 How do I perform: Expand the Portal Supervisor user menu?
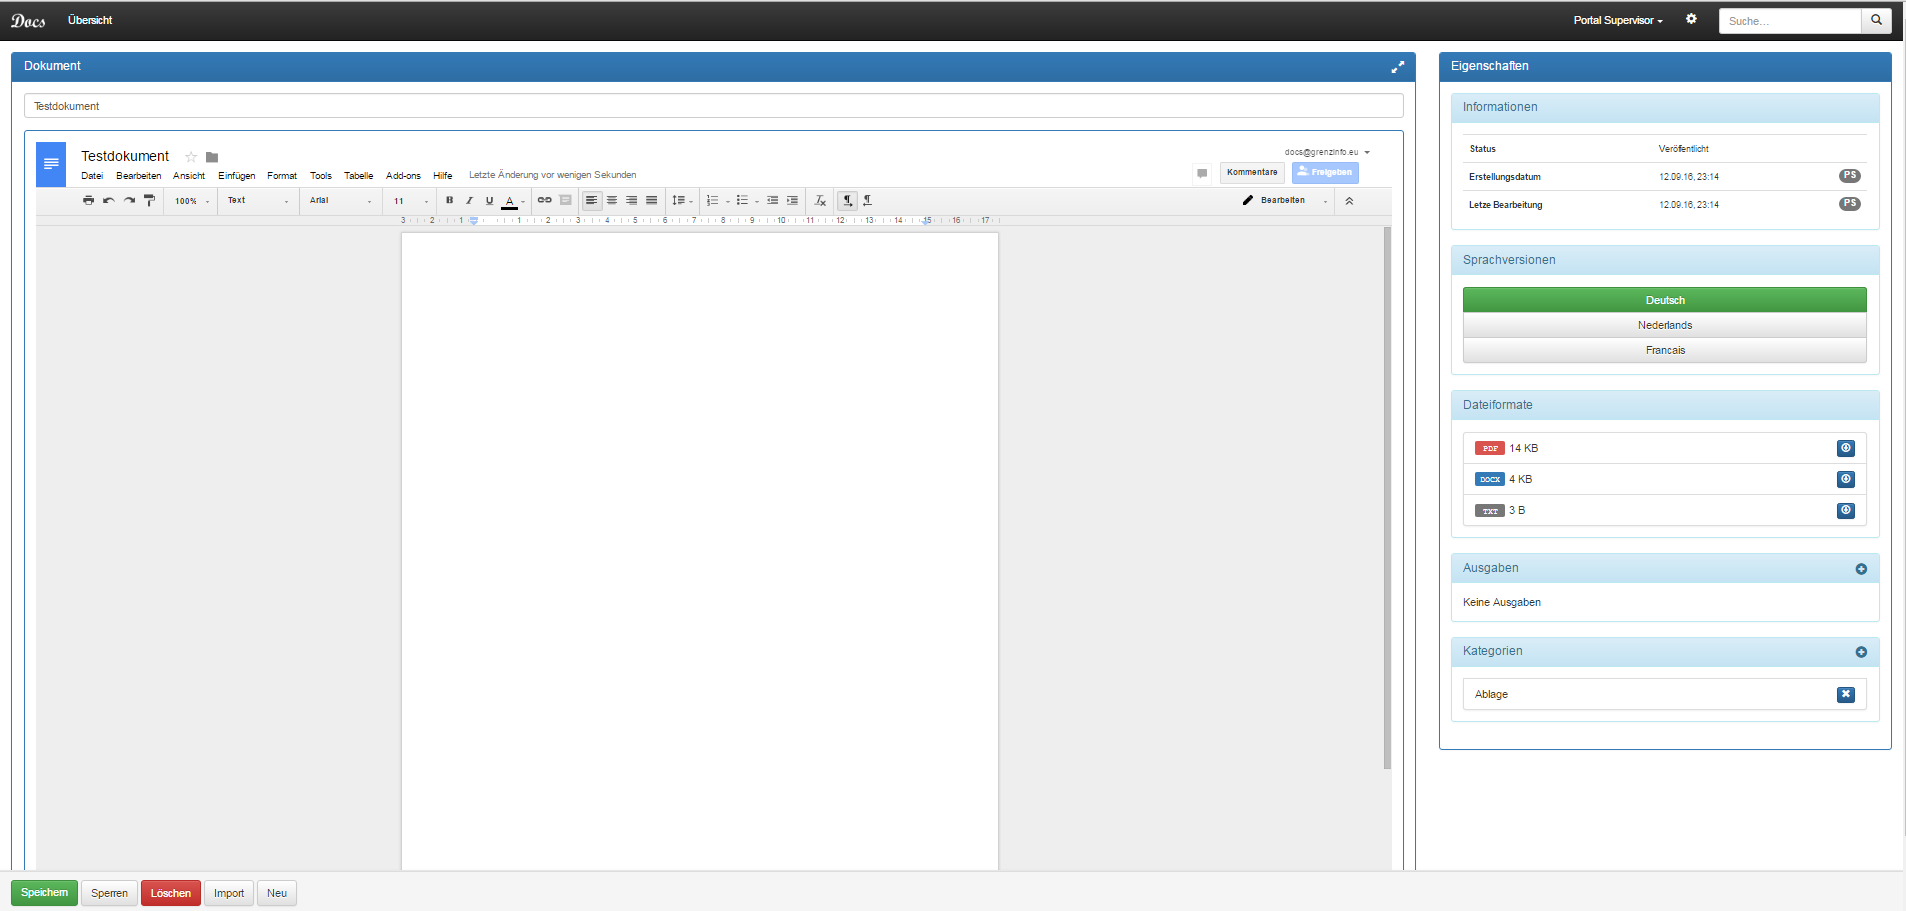tap(1617, 20)
